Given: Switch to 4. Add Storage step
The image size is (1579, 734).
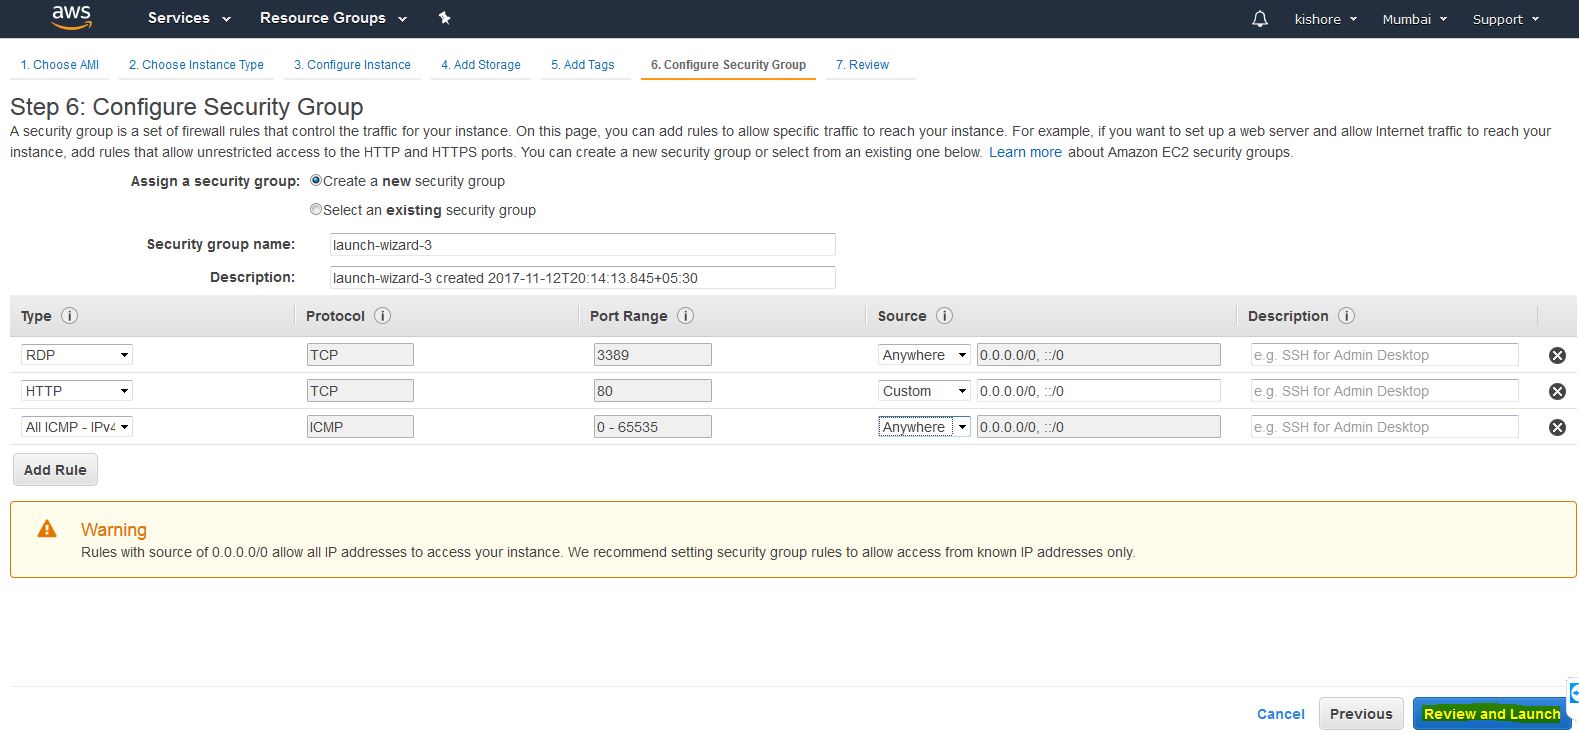Looking at the screenshot, I should point(481,65).
